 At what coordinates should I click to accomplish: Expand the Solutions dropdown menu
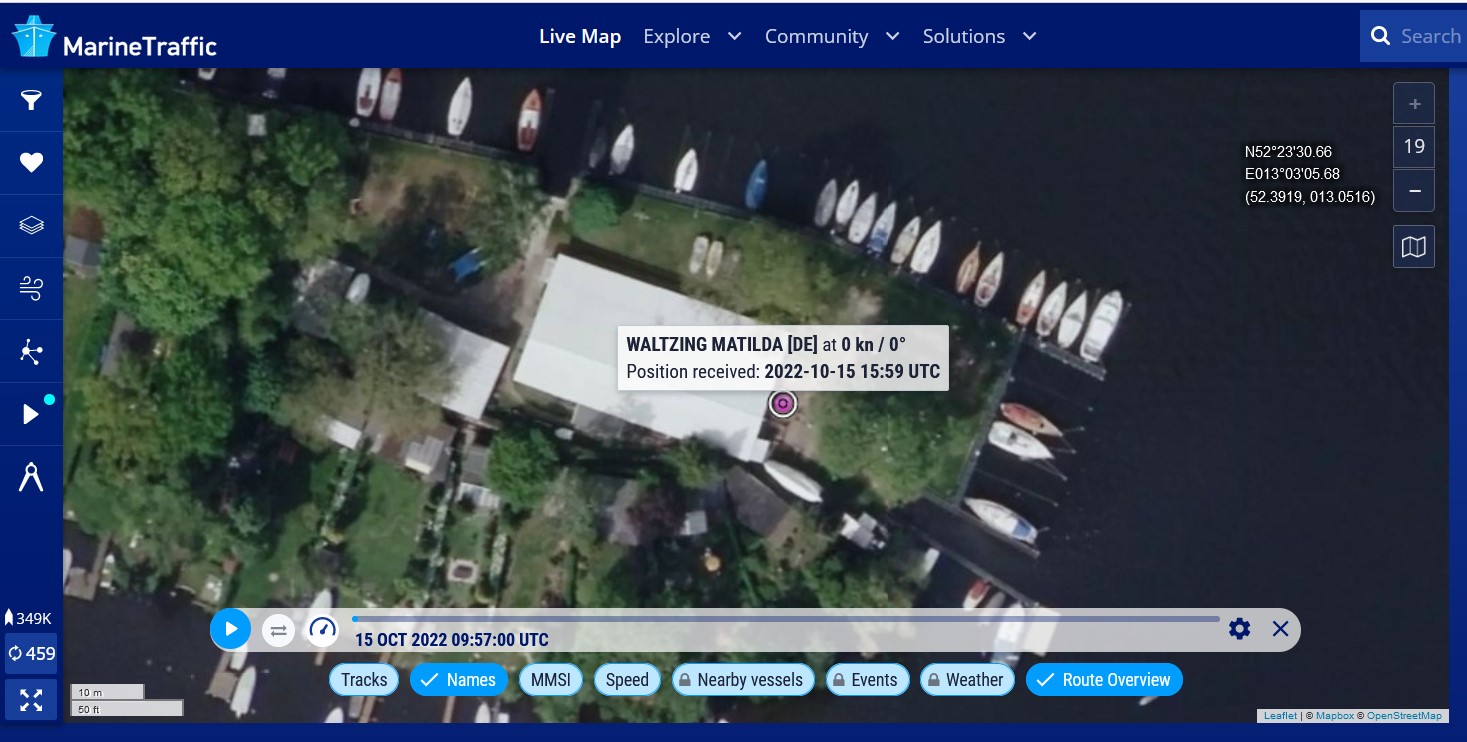point(978,36)
